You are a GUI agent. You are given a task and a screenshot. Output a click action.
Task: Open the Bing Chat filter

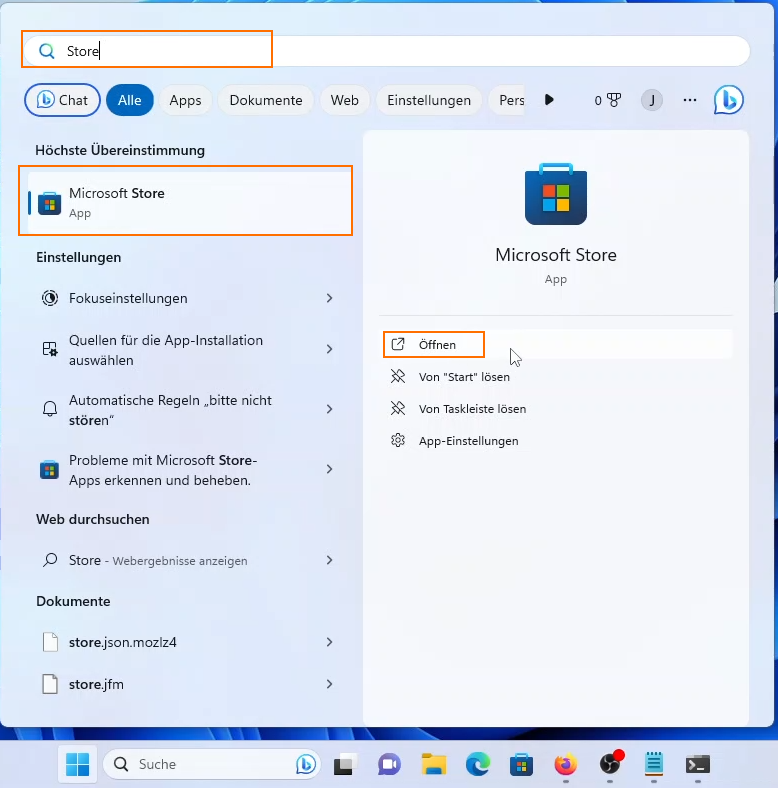coord(62,100)
